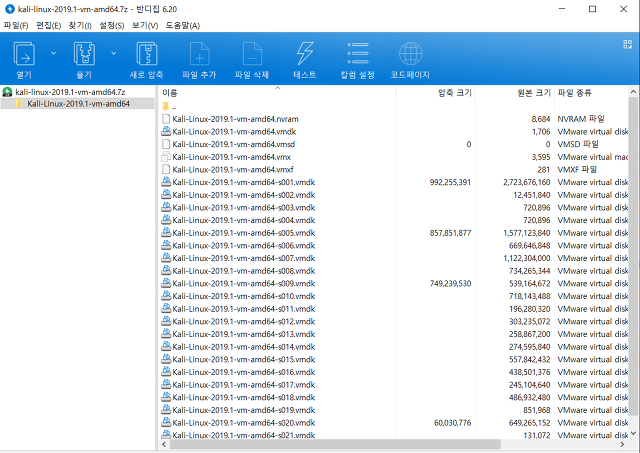Click horizontal scrollbar left arrow
640x453 pixels.
pyautogui.click(x=164, y=444)
